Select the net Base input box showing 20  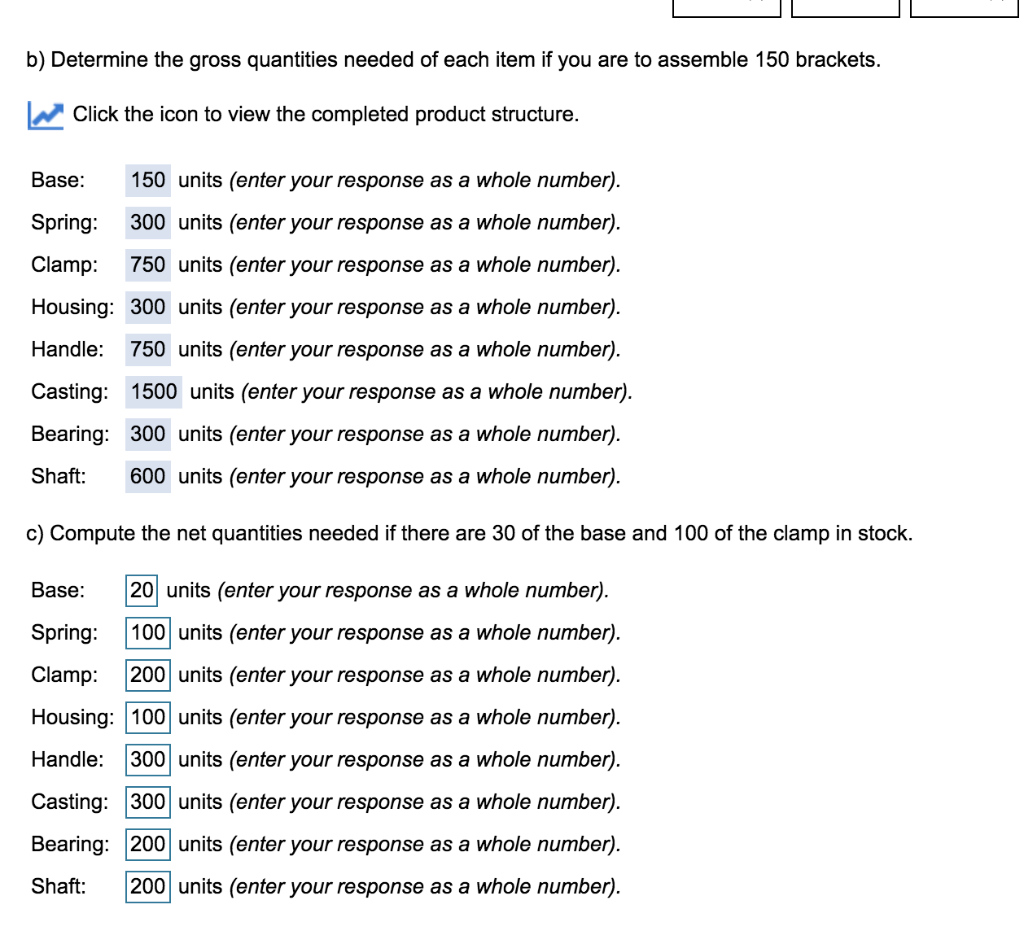click(142, 590)
